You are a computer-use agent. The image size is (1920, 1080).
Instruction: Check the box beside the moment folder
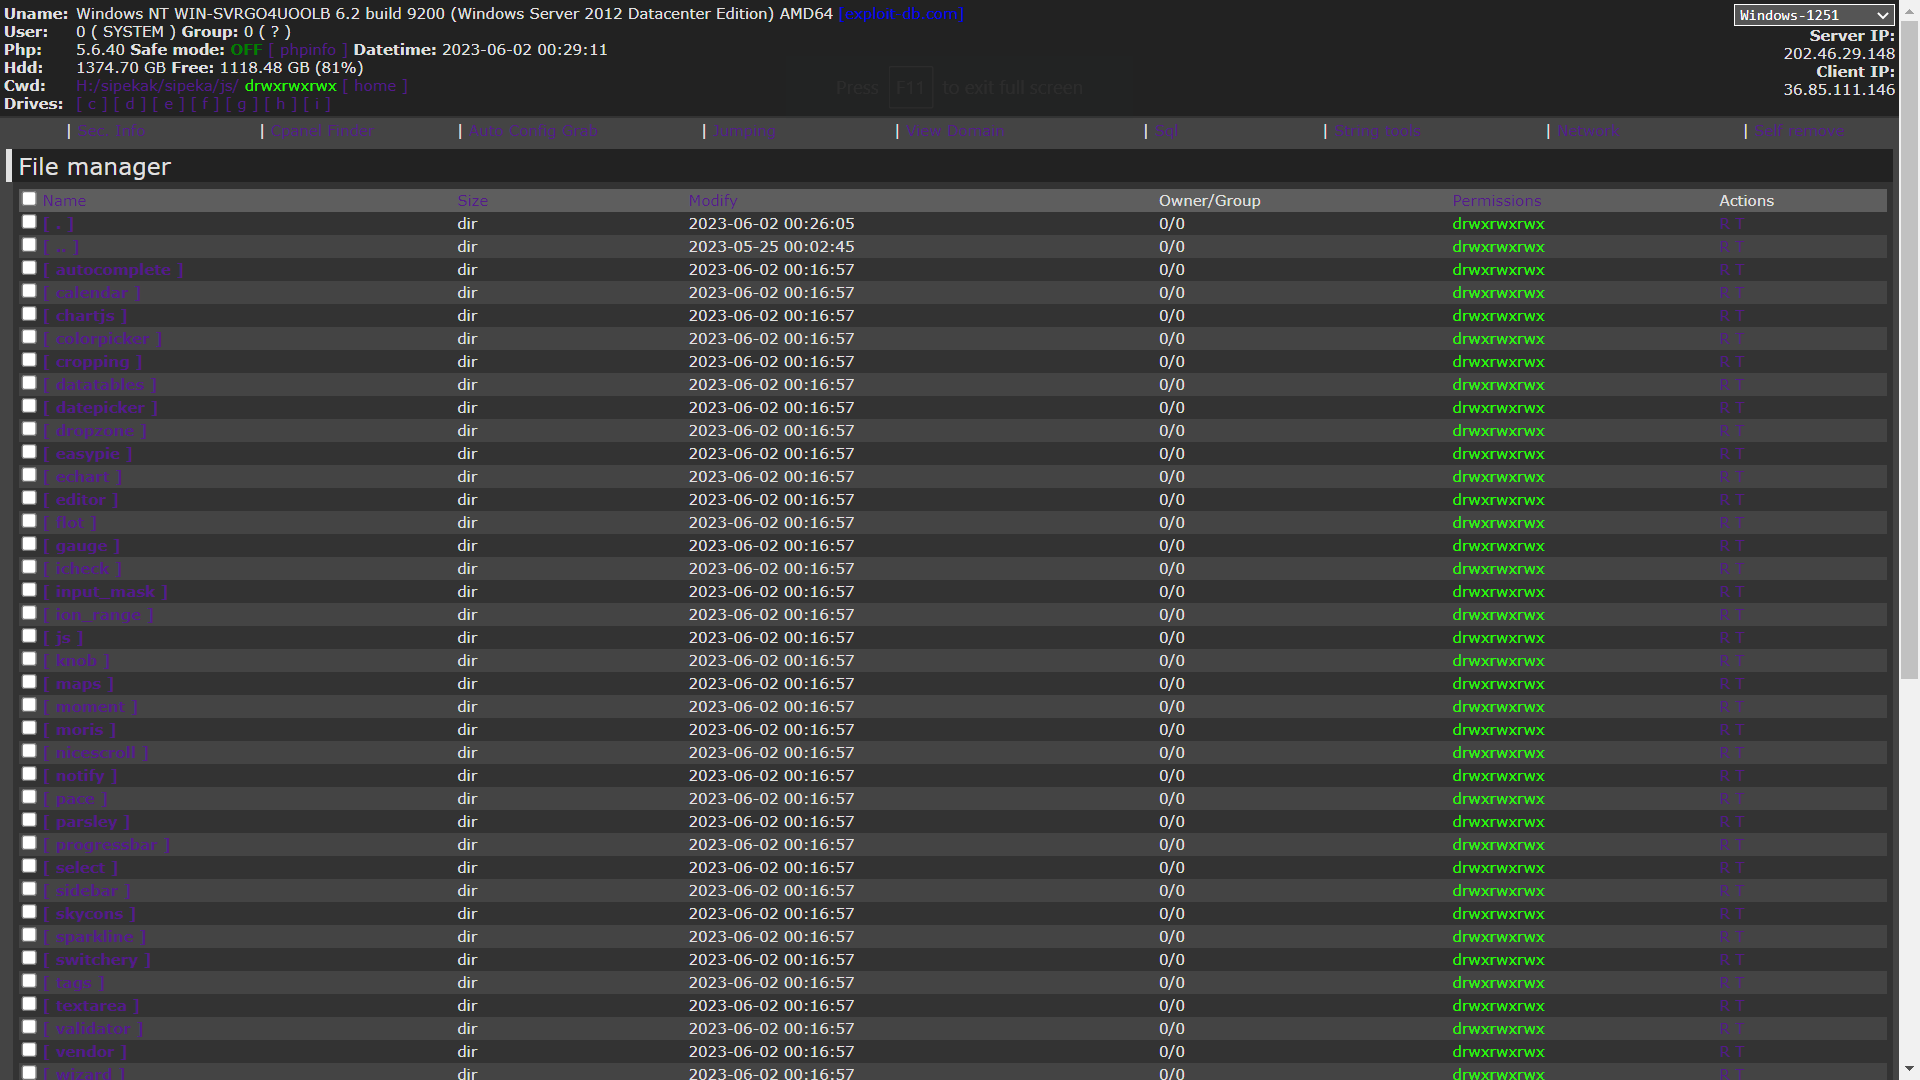[x=29, y=705]
